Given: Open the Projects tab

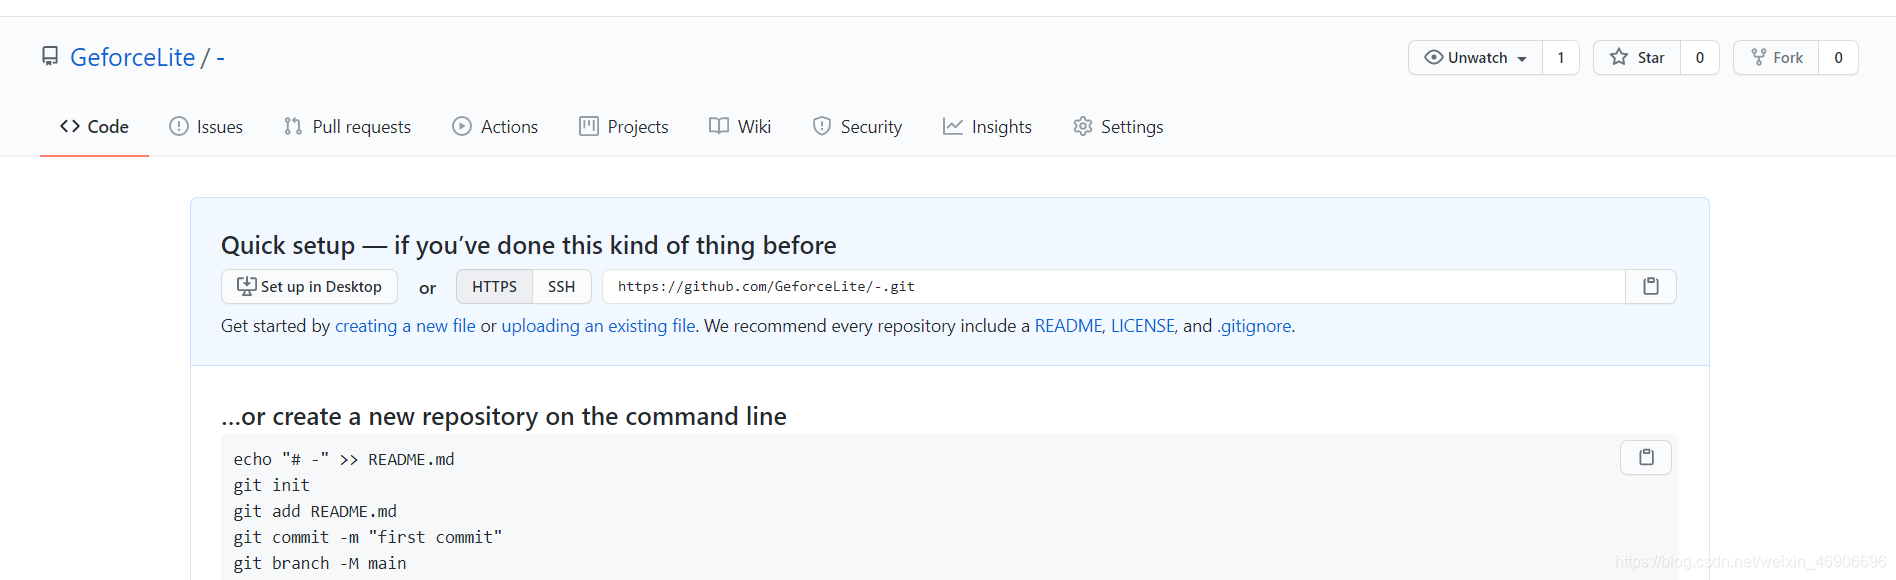Looking at the screenshot, I should (x=624, y=126).
